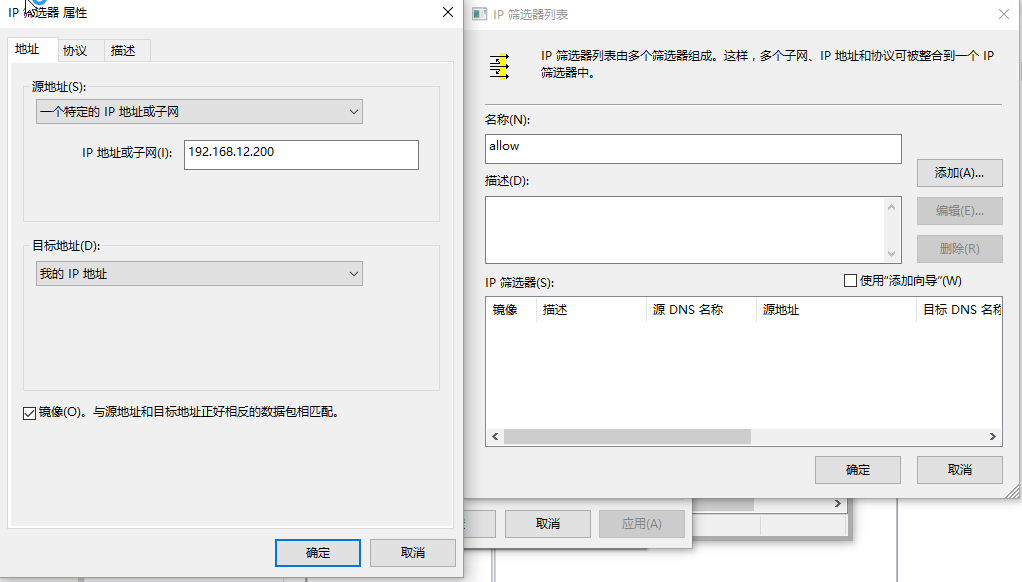Click the 名称 field containing allow

coord(690,148)
